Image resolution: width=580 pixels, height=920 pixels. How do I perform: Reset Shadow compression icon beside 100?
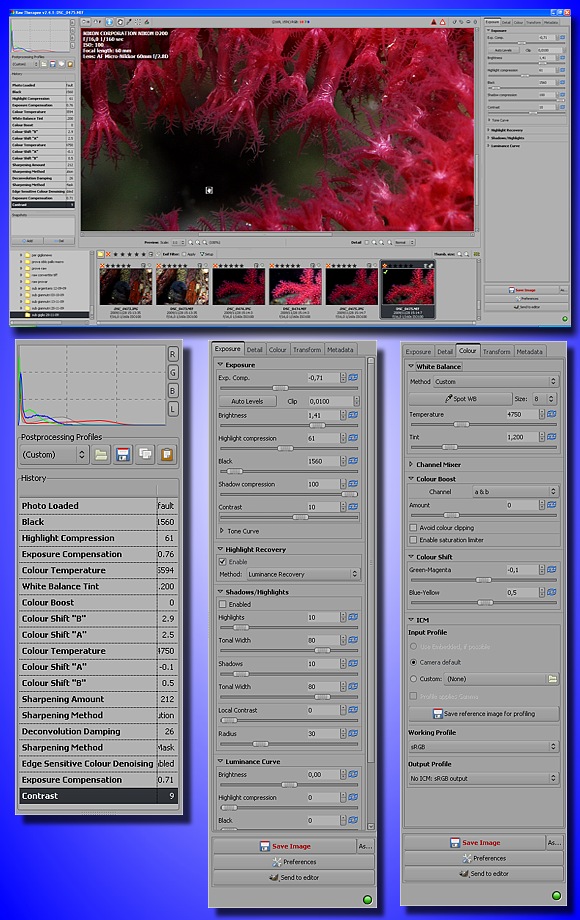click(x=353, y=484)
